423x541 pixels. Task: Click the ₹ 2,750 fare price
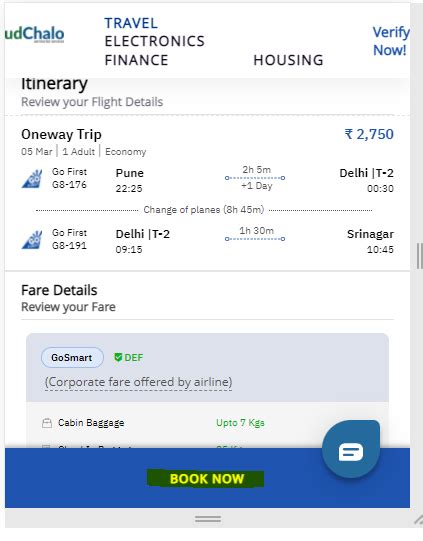click(x=369, y=134)
